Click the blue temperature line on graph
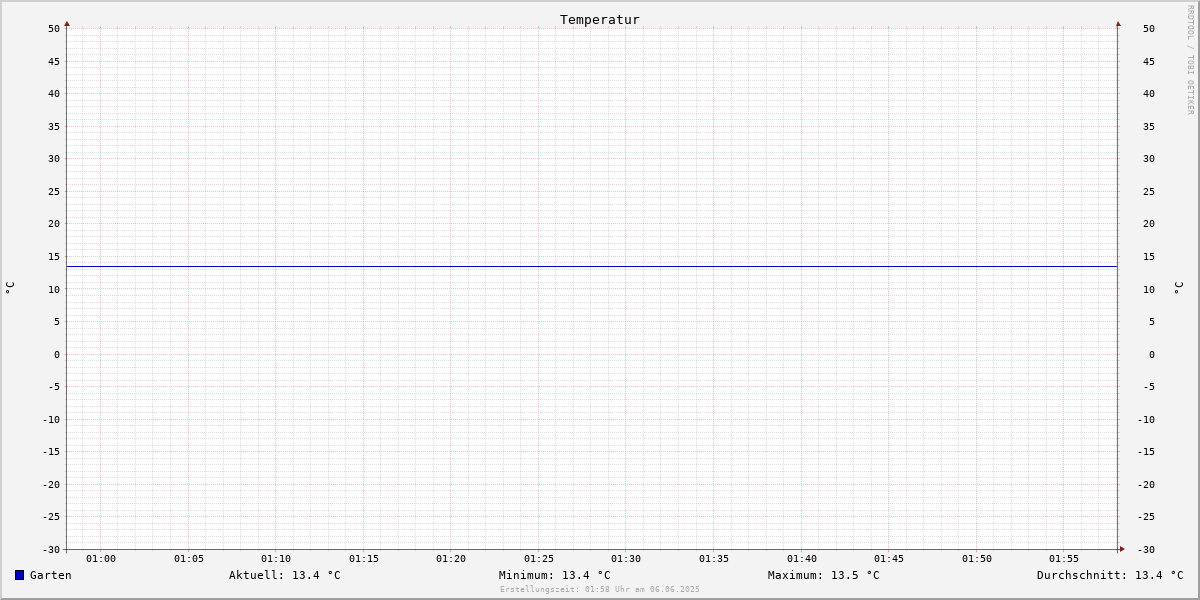The image size is (1200, 600). 592,266
